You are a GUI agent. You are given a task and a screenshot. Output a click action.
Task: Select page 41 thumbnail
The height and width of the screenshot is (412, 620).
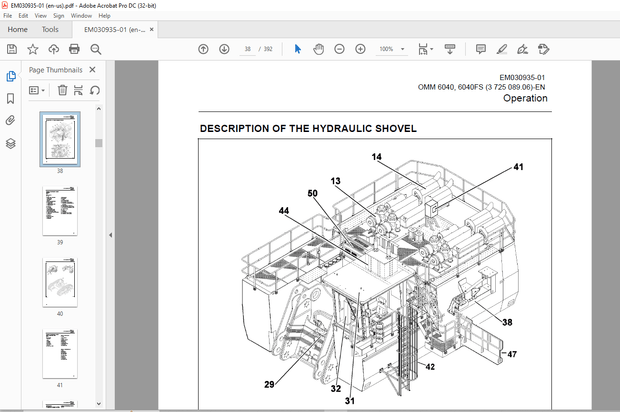coord(60,354)
